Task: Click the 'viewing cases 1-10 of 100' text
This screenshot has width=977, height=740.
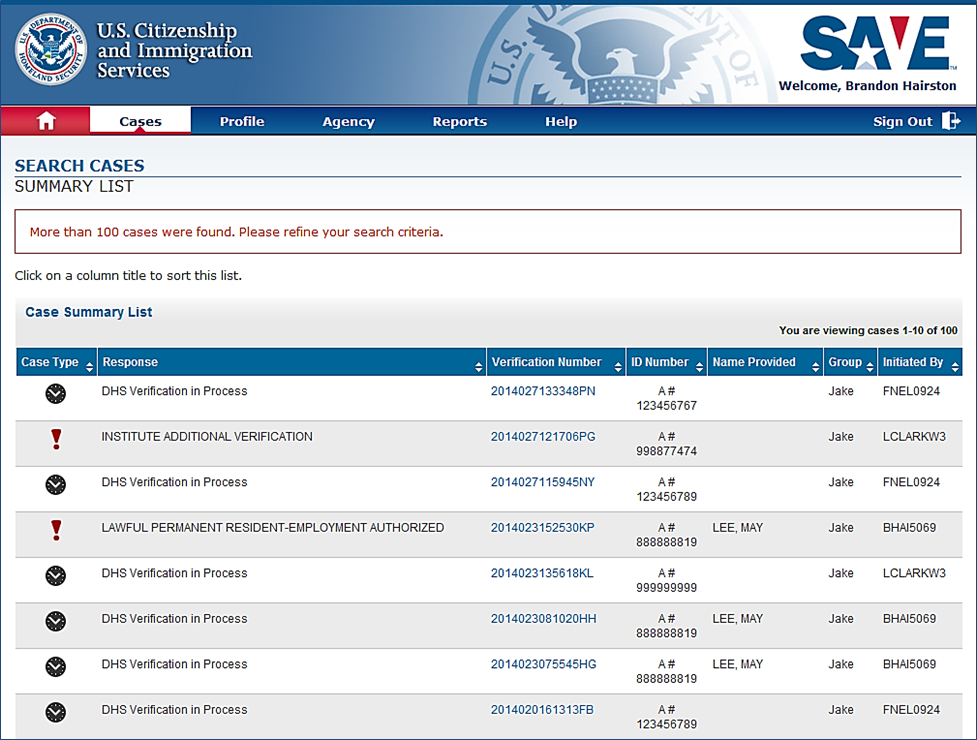Action: [x=868, y=330]
